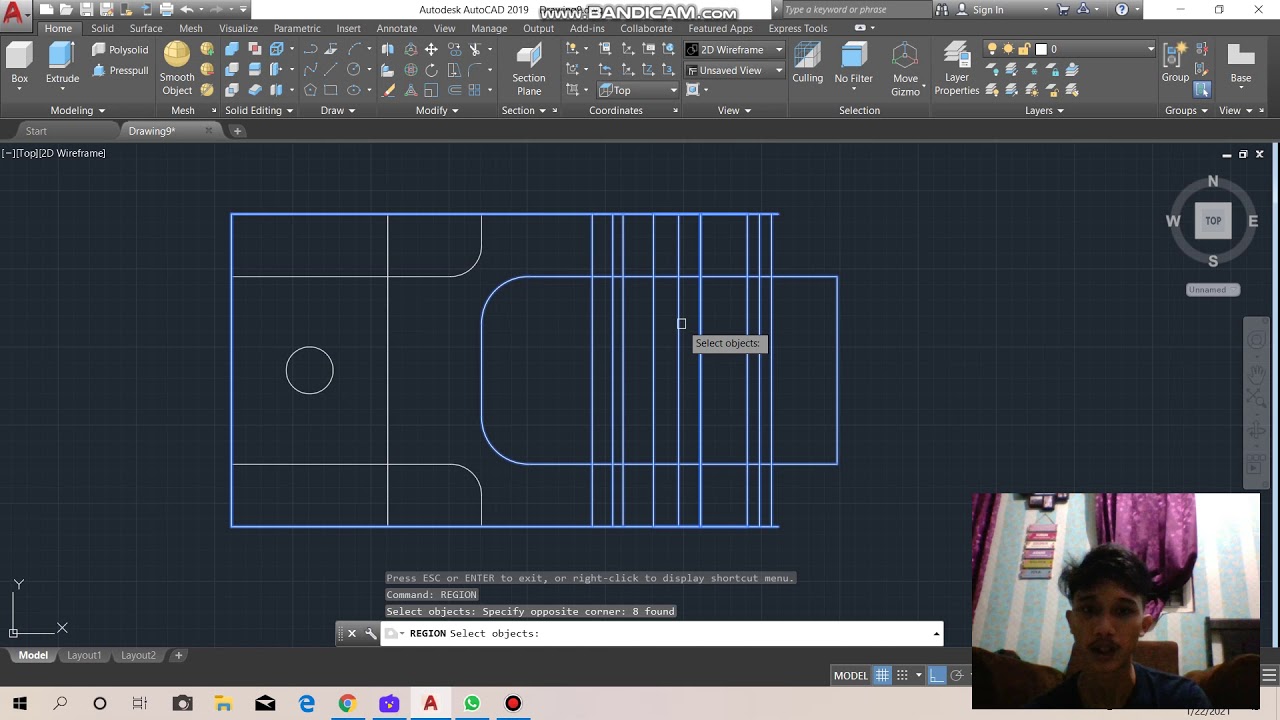Select the Box solid tool
The image size is (1280, 720).
20,64
